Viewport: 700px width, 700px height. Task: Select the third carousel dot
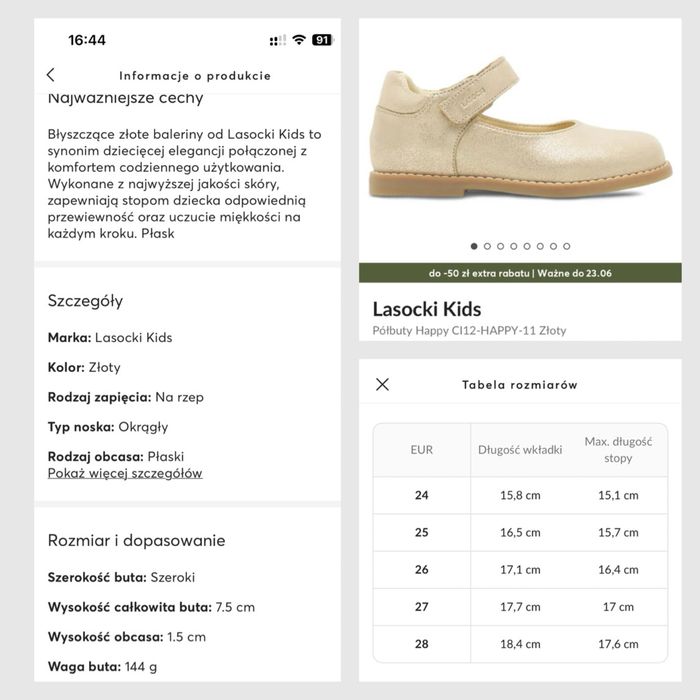click(500, 246)
